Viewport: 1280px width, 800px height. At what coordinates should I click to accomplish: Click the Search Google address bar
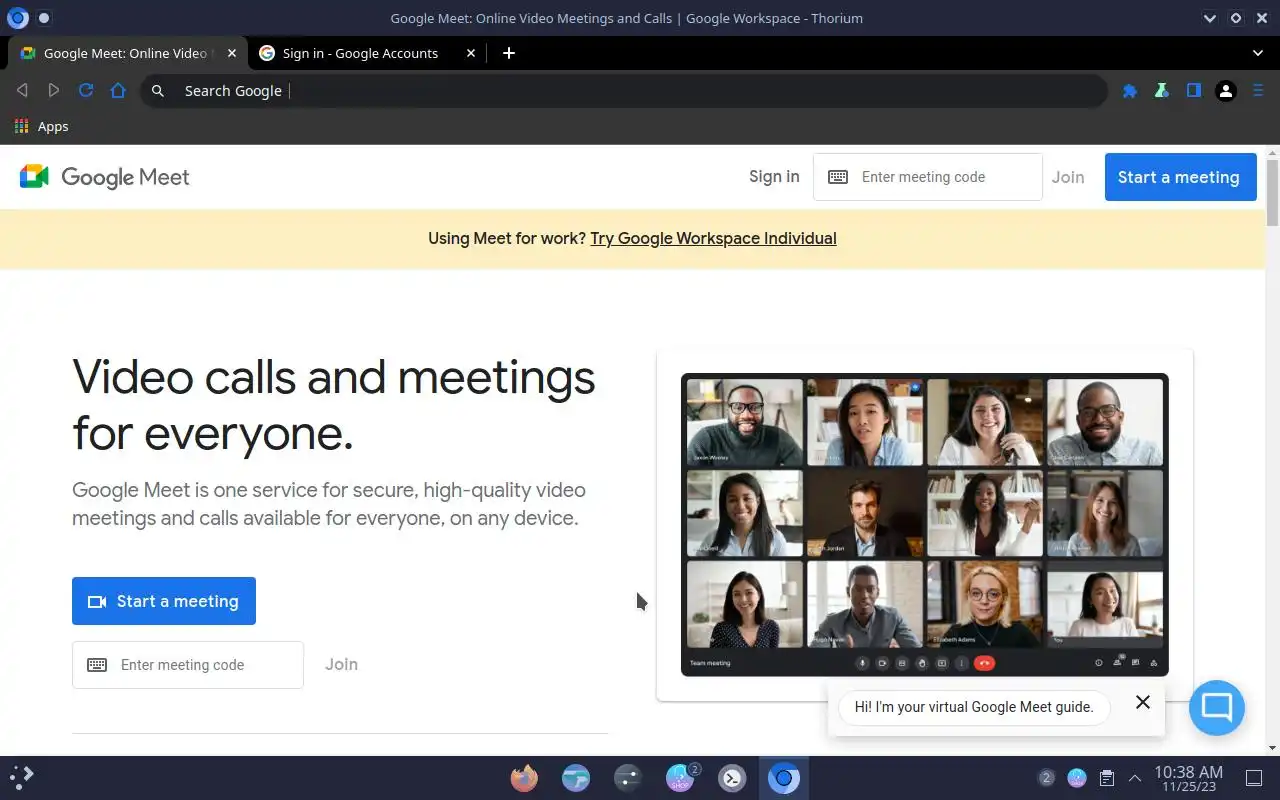tap(623, 91)
